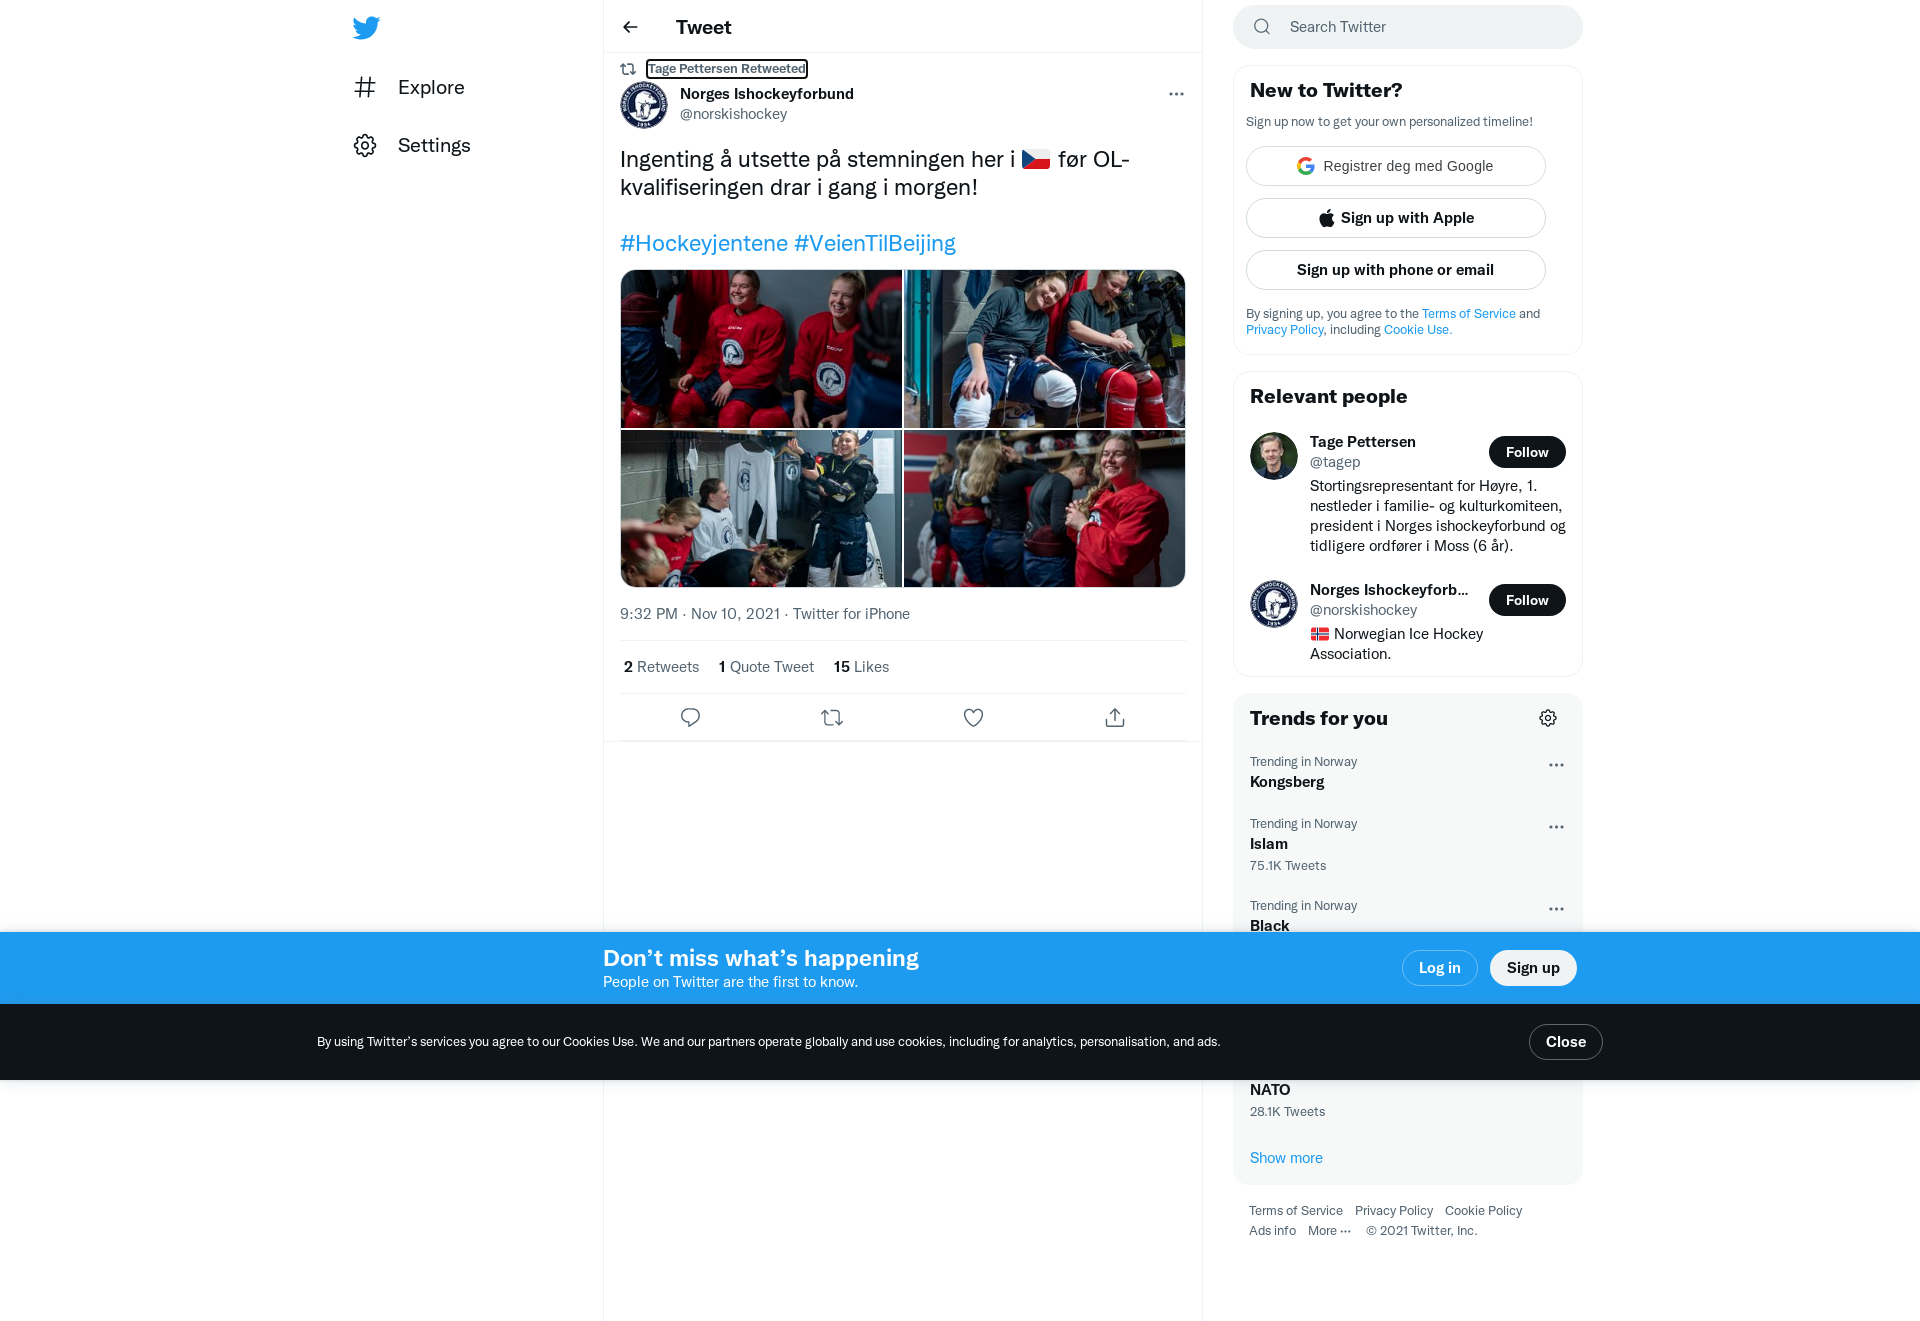Open footer More options menu

pyautogui.click(x=1329, y=1231)
